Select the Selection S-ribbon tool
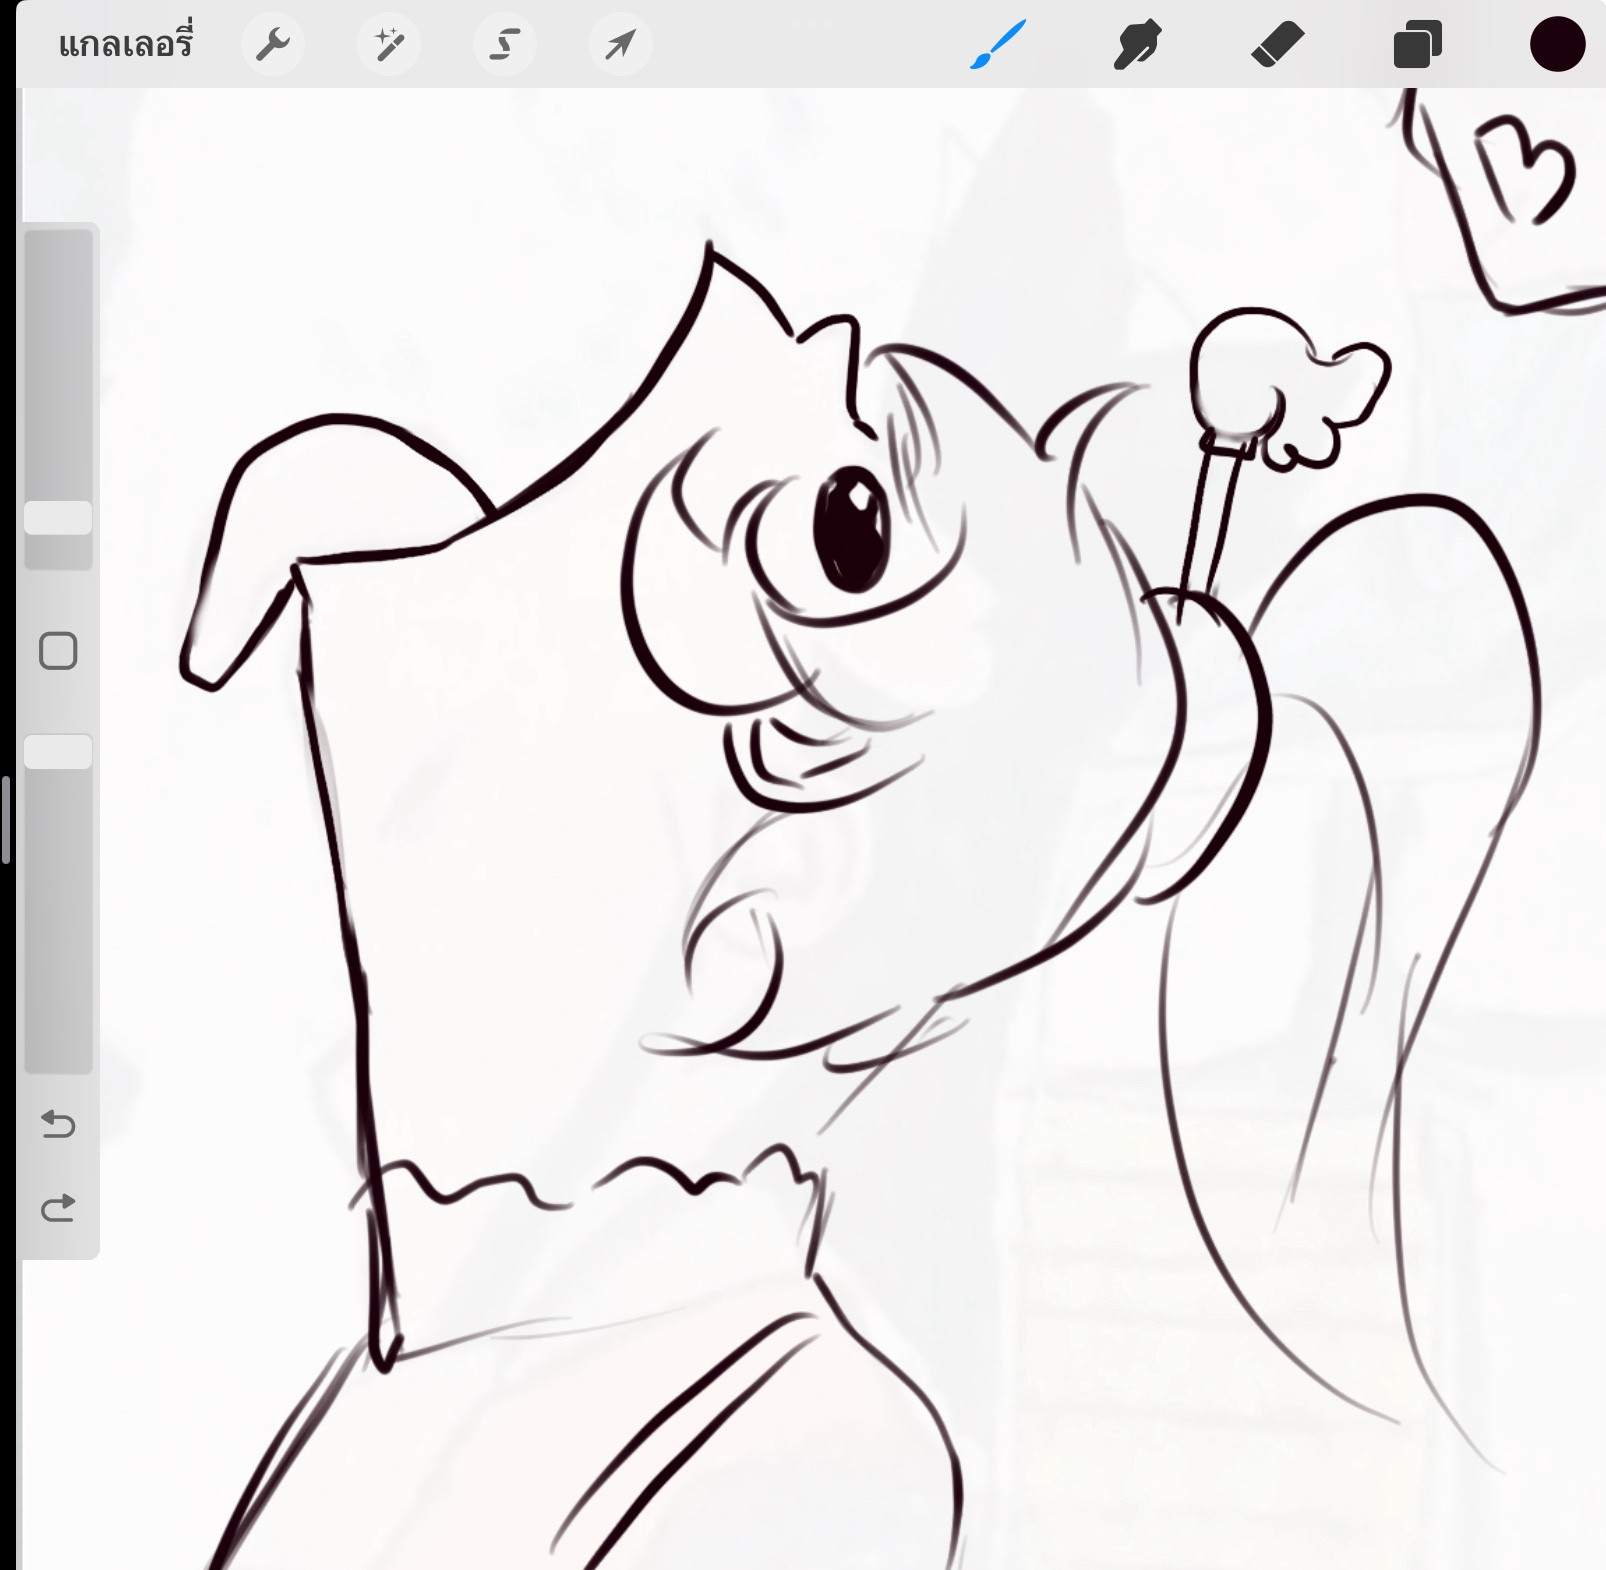Screen dimensions: 1606x1570 click(505, 45)
